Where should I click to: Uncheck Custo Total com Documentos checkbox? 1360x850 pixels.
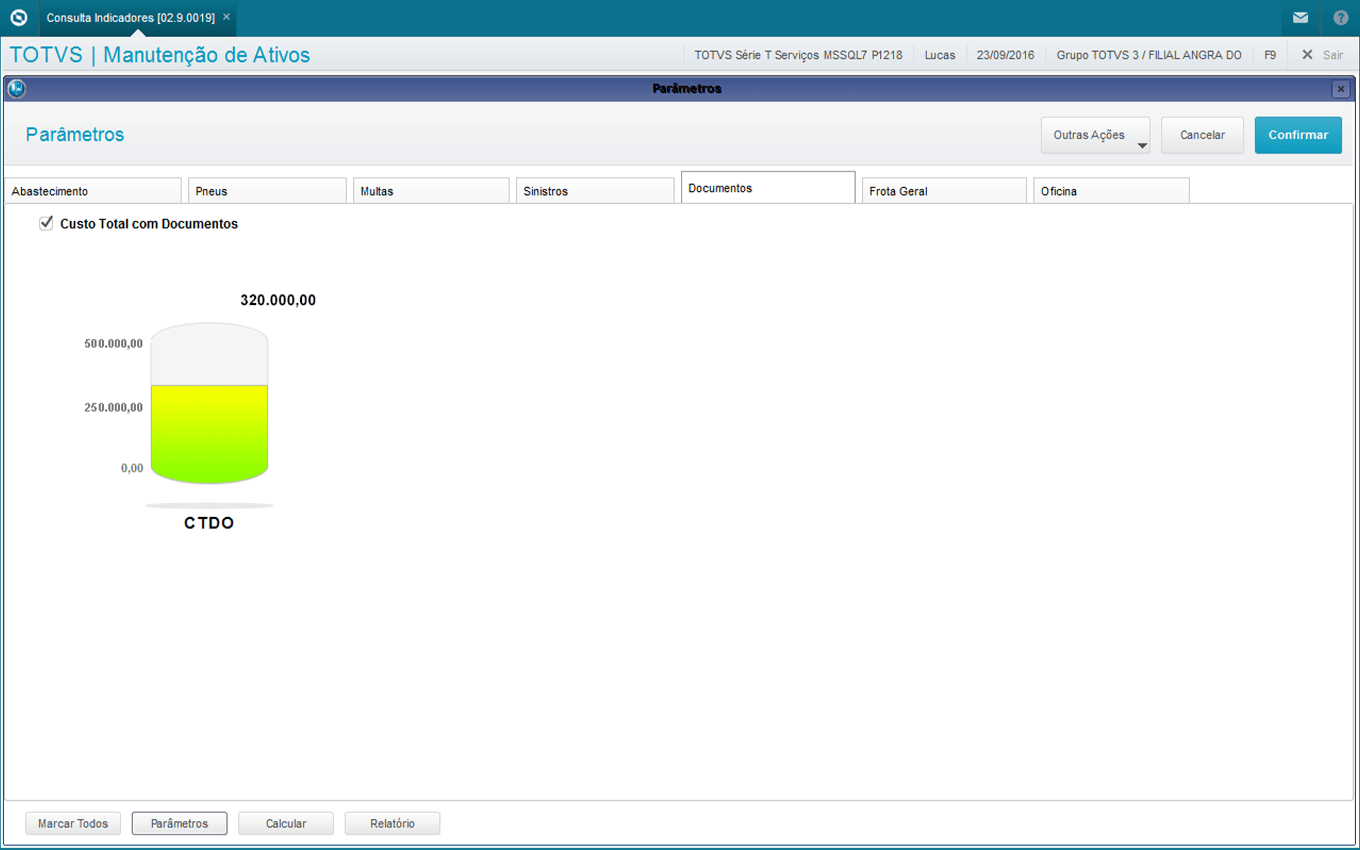(46, 224)
